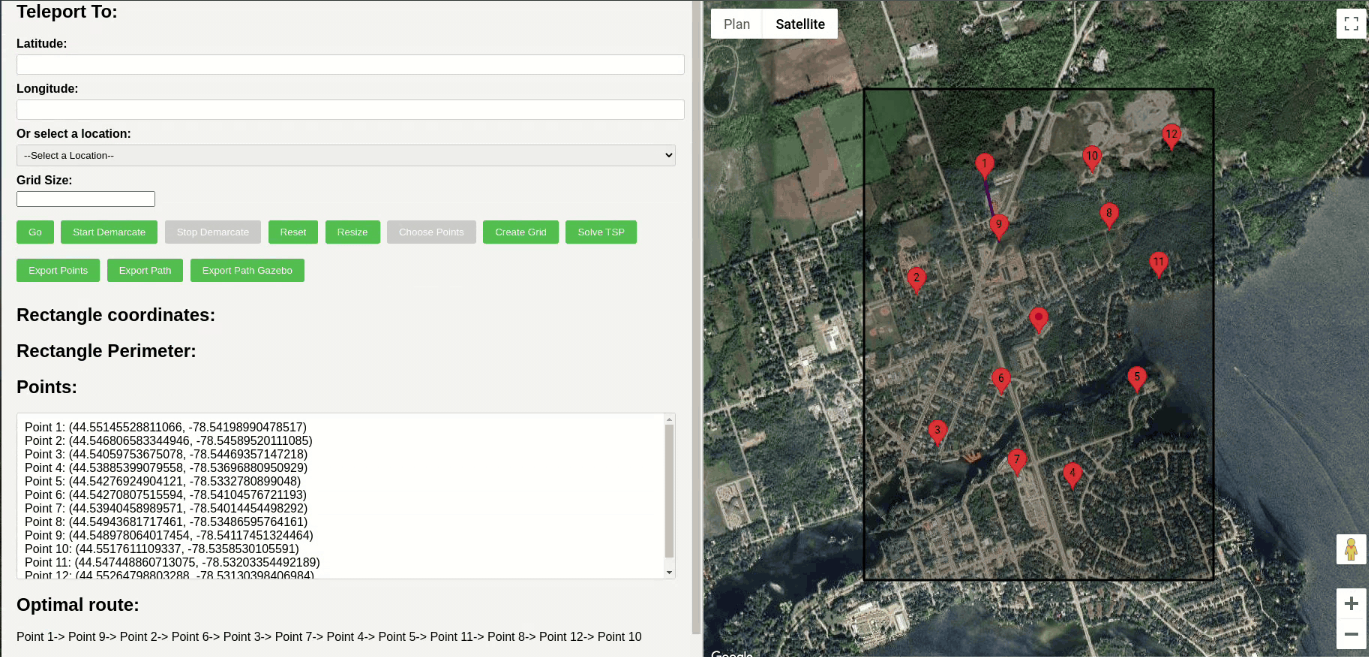Switch to Satellite map view
Viewport: 1369px width, 657px height.
(800, 24)
